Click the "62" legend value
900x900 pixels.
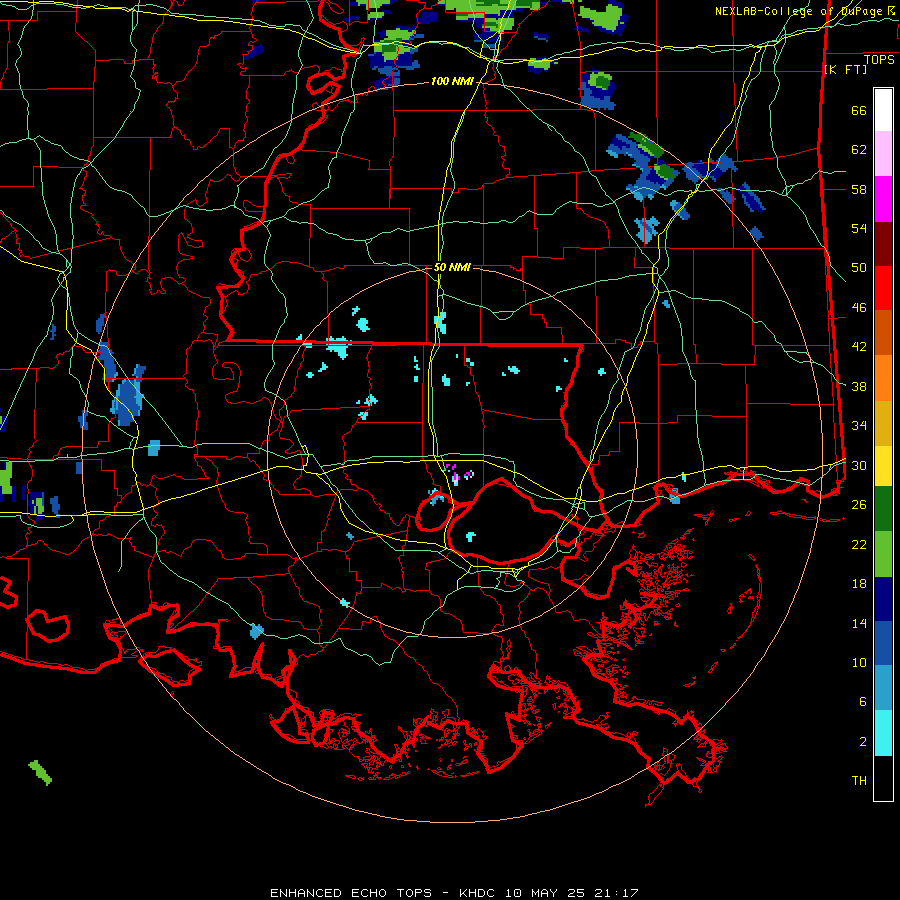click(x=859, y=150)
